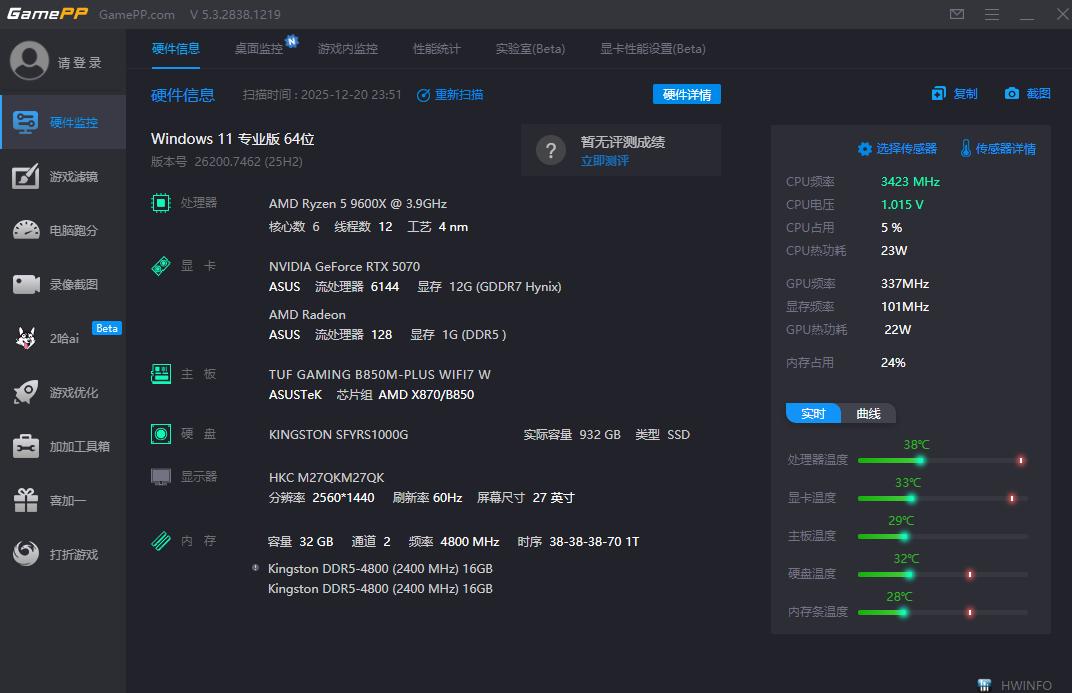Switch to 性能统计 tab

pos(437,49)
